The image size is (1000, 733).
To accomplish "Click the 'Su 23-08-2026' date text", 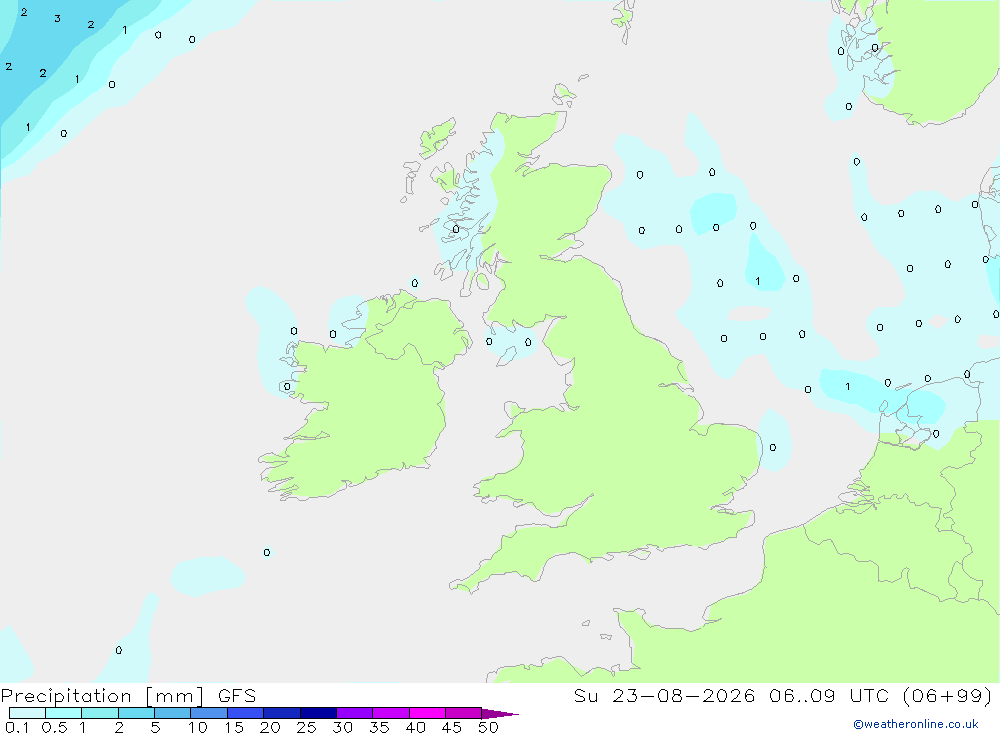I will [x=664, y=695].
